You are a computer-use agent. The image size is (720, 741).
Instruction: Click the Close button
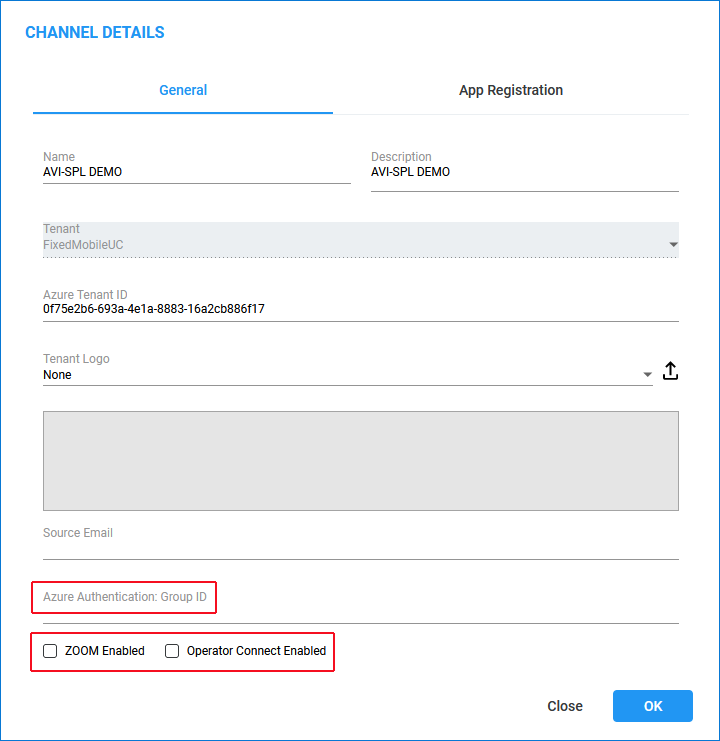coord(565,706)
